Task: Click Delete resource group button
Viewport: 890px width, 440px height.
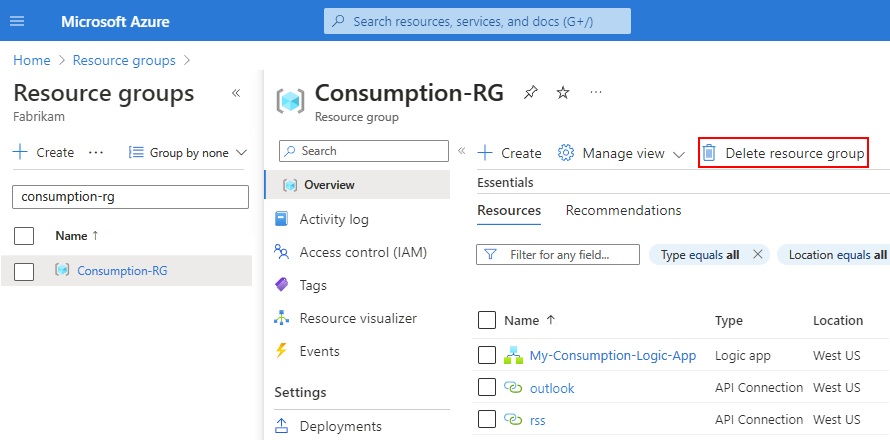Action: pos(783,153)
